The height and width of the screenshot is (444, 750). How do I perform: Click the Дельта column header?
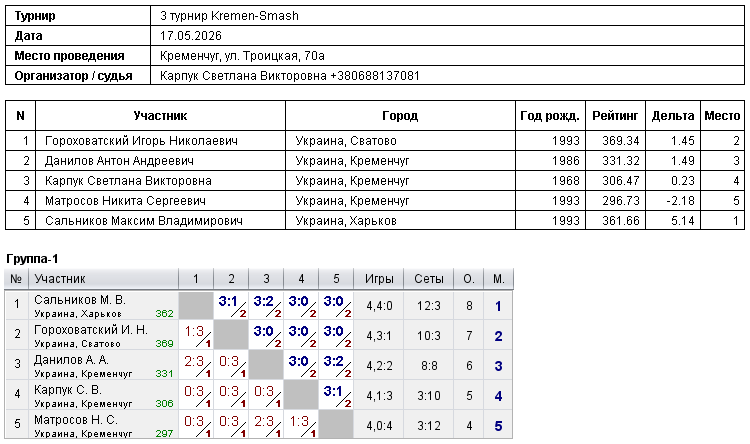point(673,116)
